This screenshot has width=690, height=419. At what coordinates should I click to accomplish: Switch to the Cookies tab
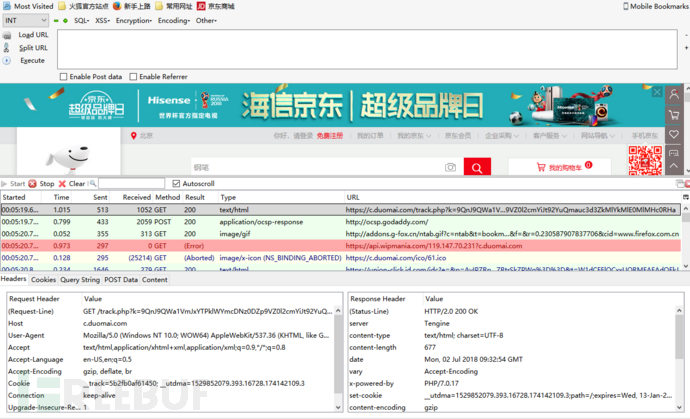44,279
